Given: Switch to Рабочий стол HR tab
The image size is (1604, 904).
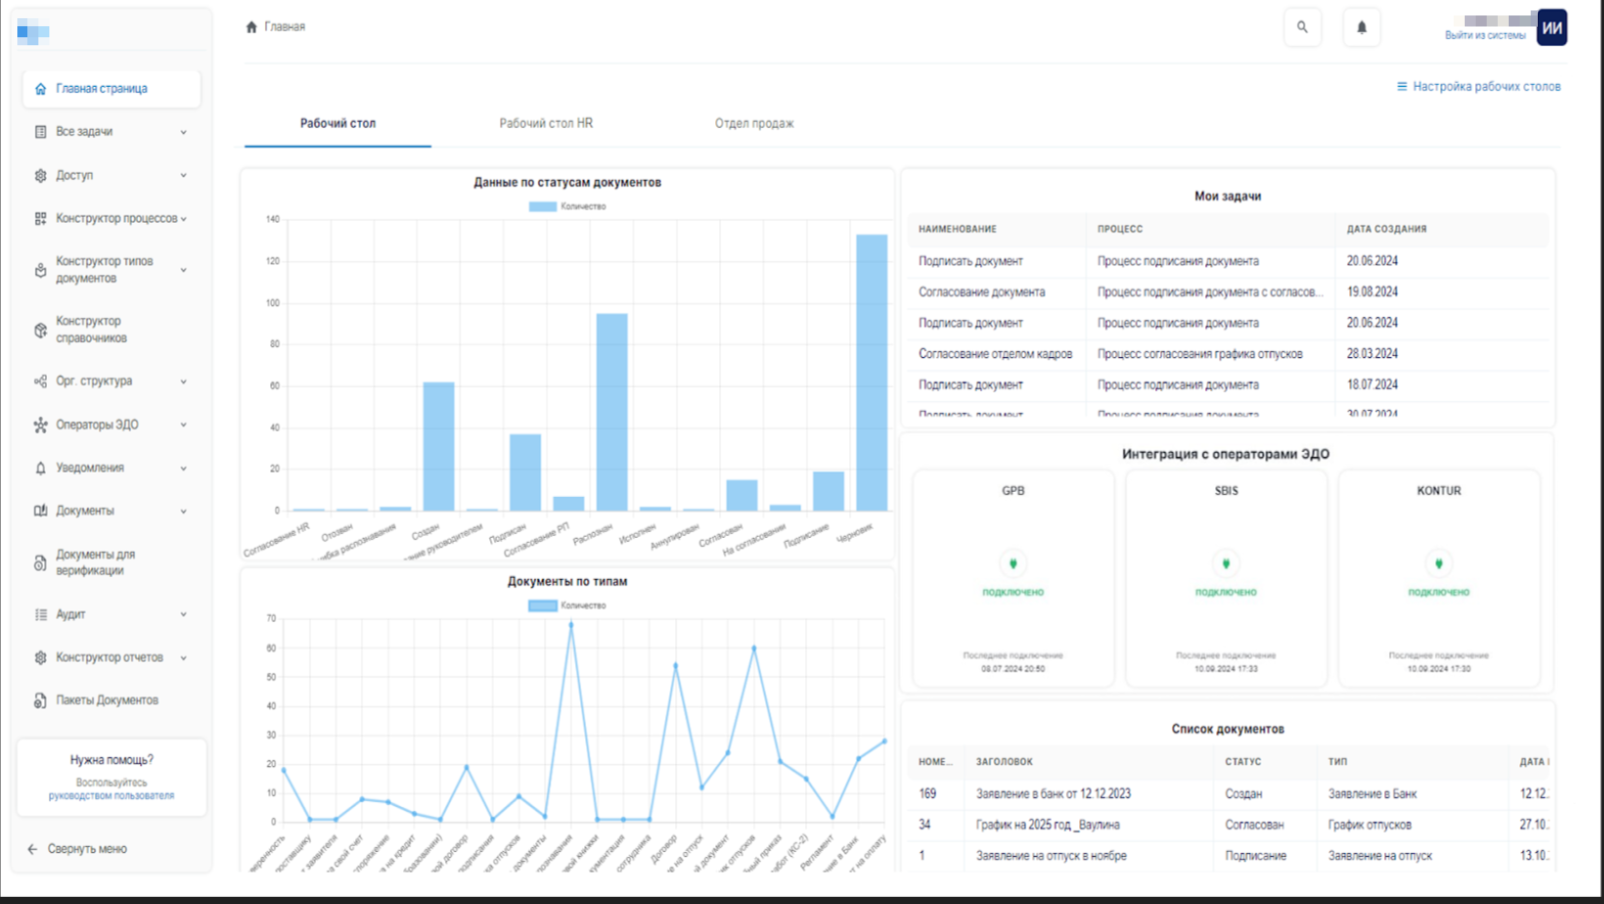Looking at the screenshot, I should (x=546, y=124).
